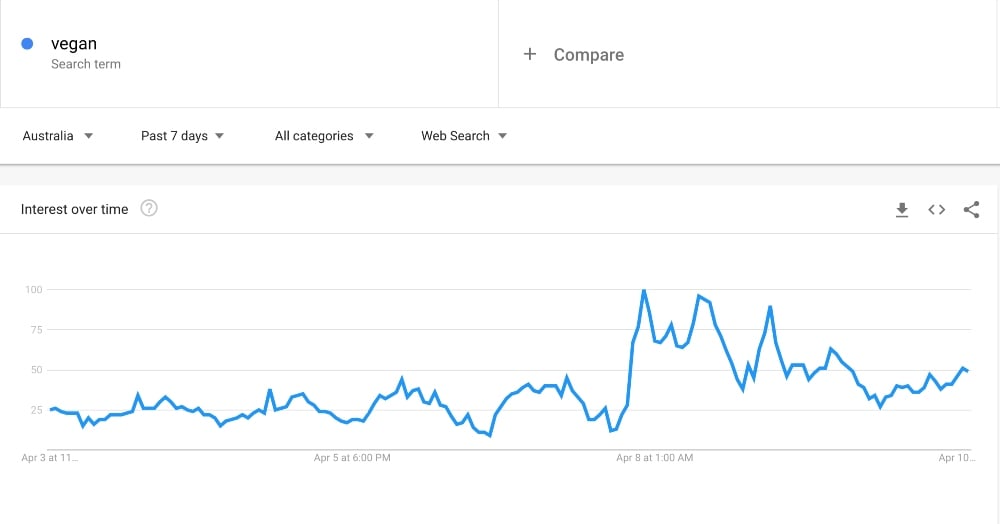Open the help question mark icon
The width and height of the screenshot is (1000, 524).
pos(149,208)
